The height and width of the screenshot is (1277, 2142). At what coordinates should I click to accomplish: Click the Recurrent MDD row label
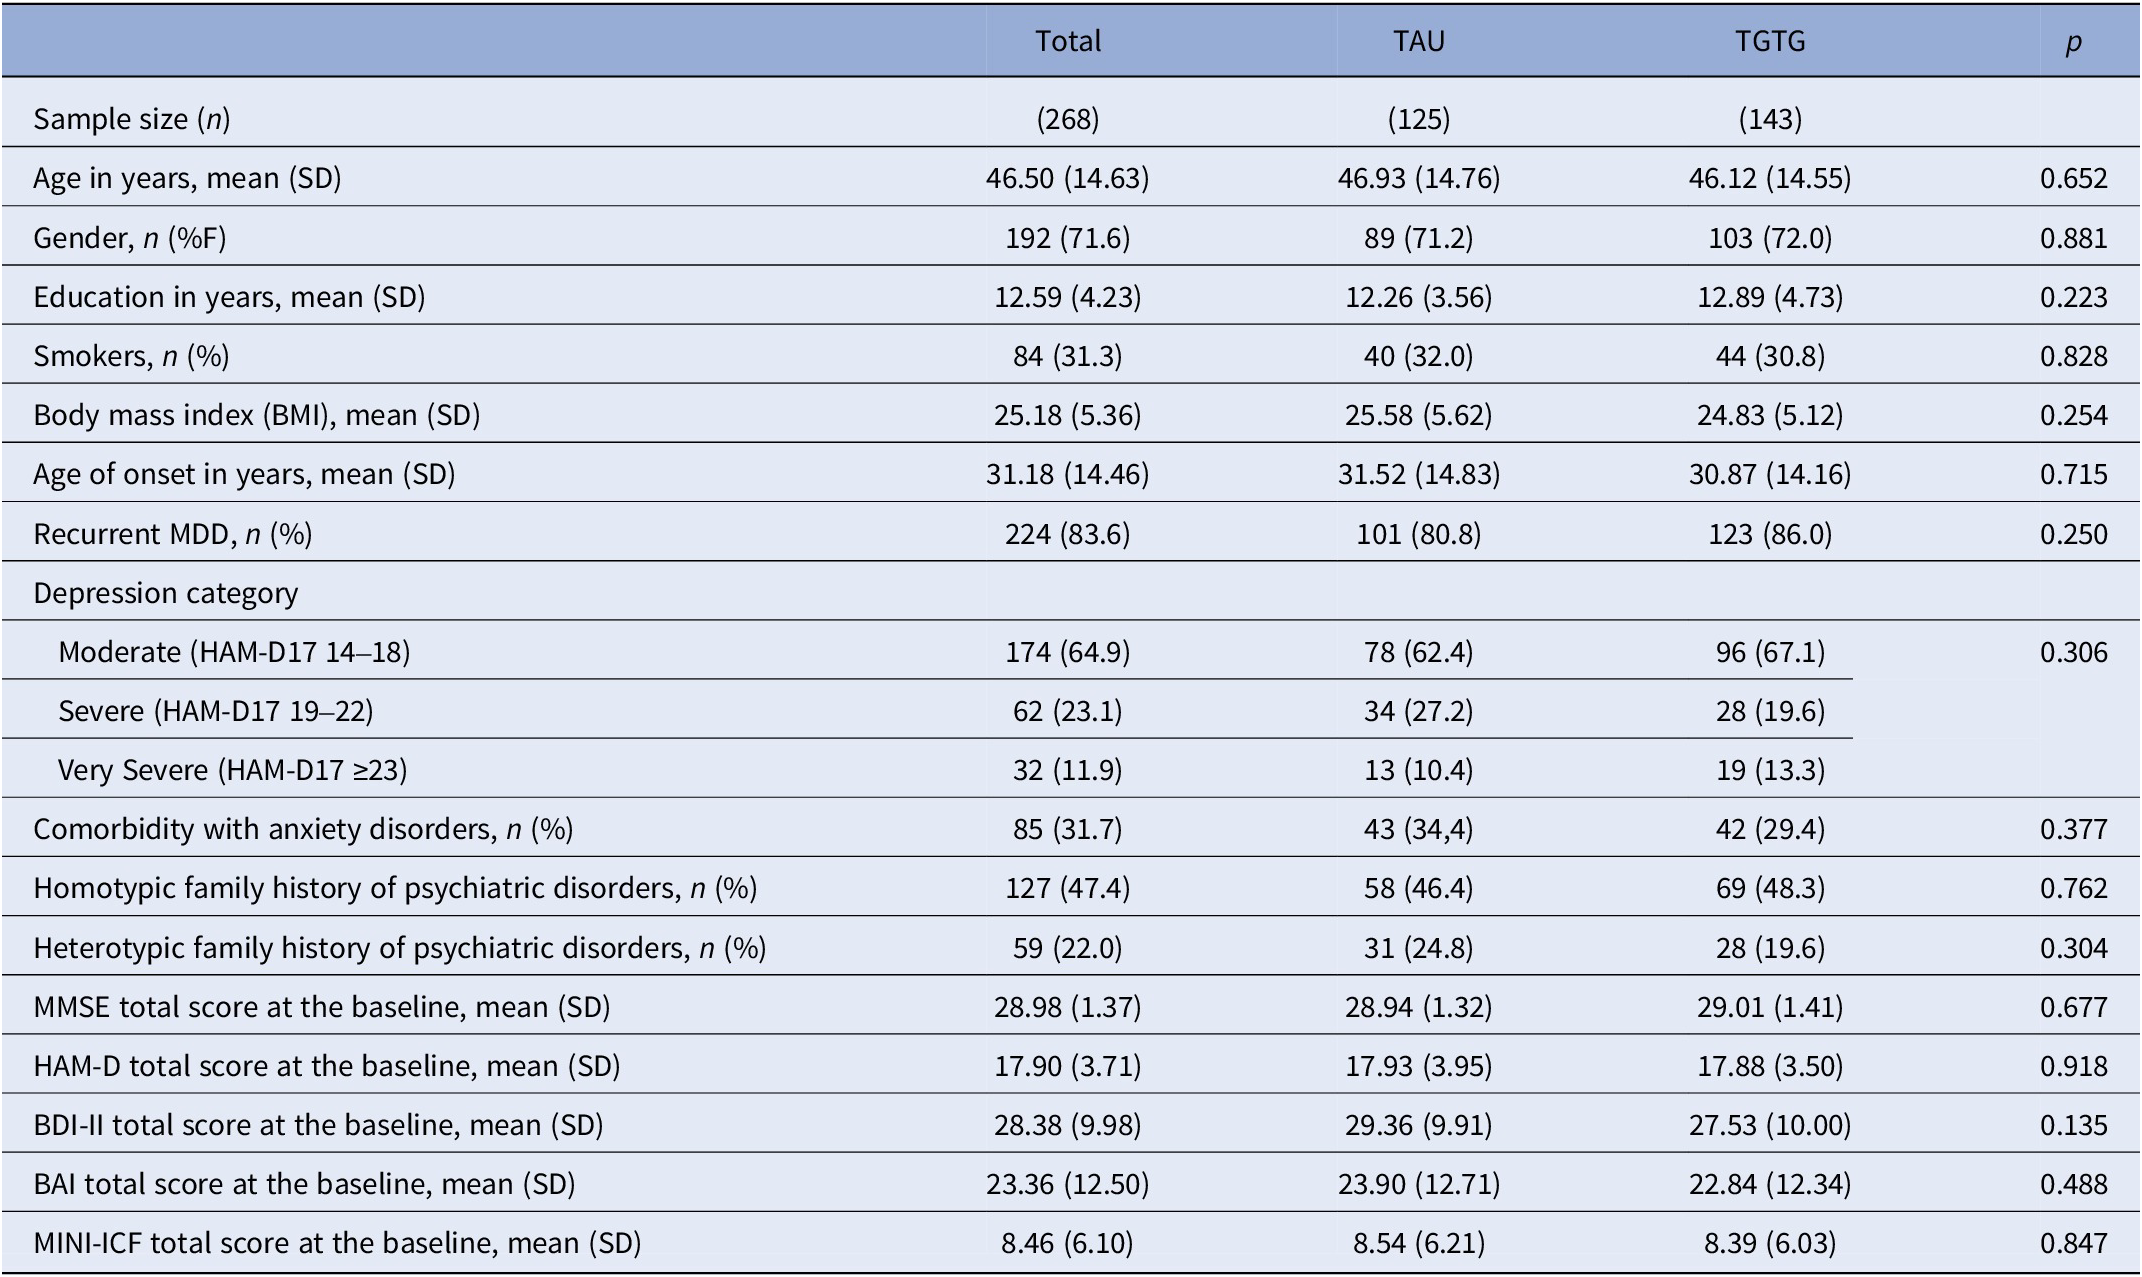(172, 534)
